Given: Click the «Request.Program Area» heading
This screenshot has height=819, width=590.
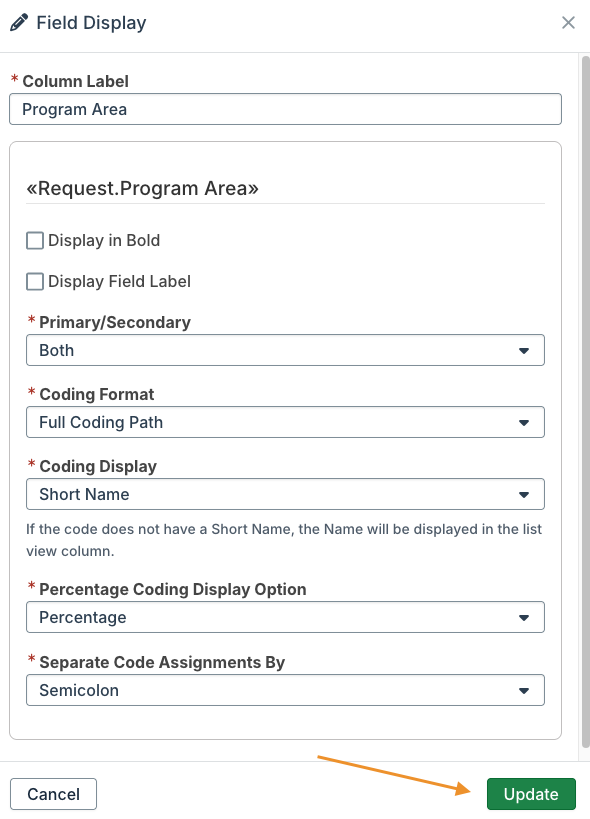Looking at the screenshot, I should pos(143,188).
